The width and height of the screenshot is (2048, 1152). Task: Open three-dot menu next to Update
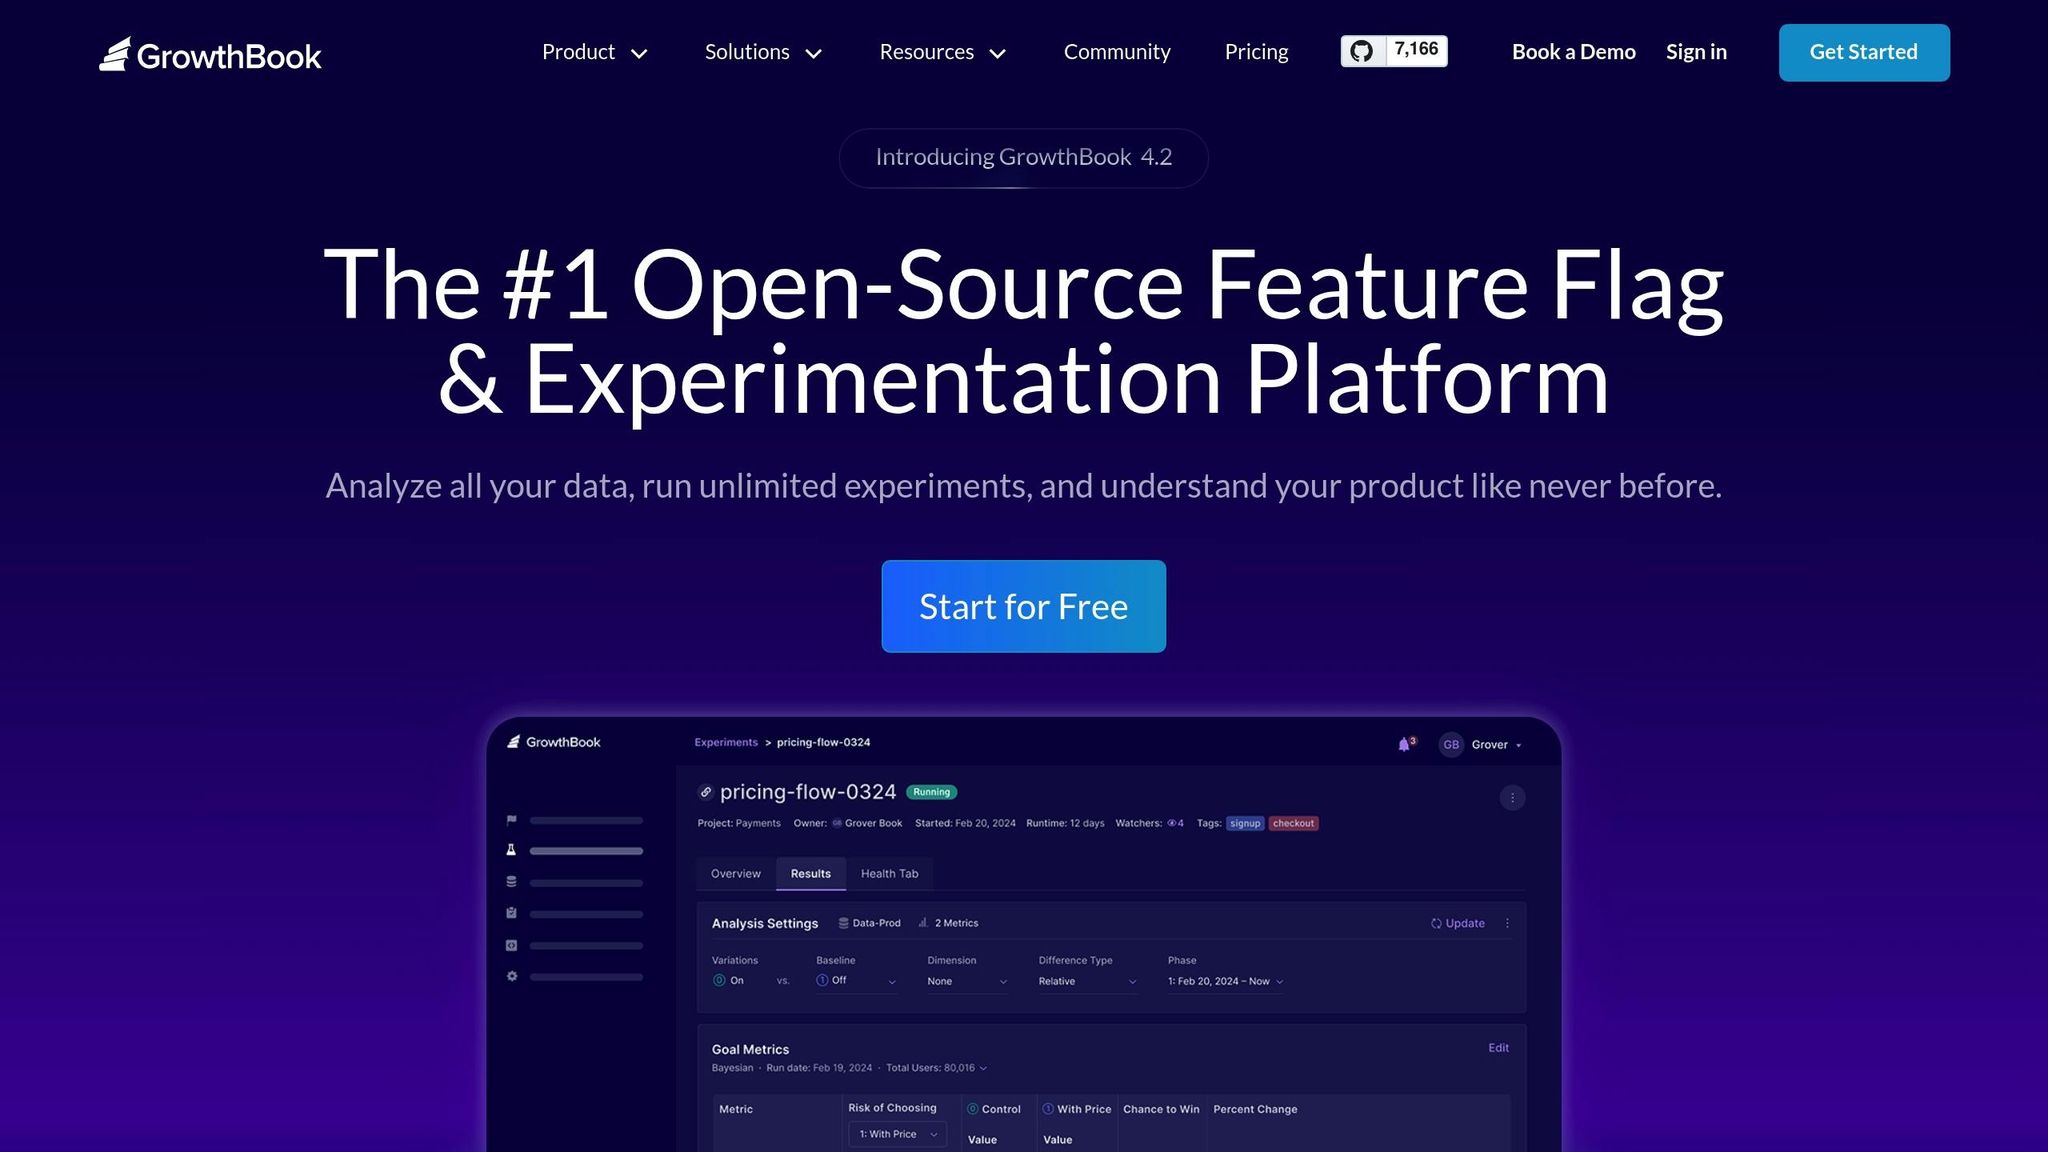(1507, 923)
